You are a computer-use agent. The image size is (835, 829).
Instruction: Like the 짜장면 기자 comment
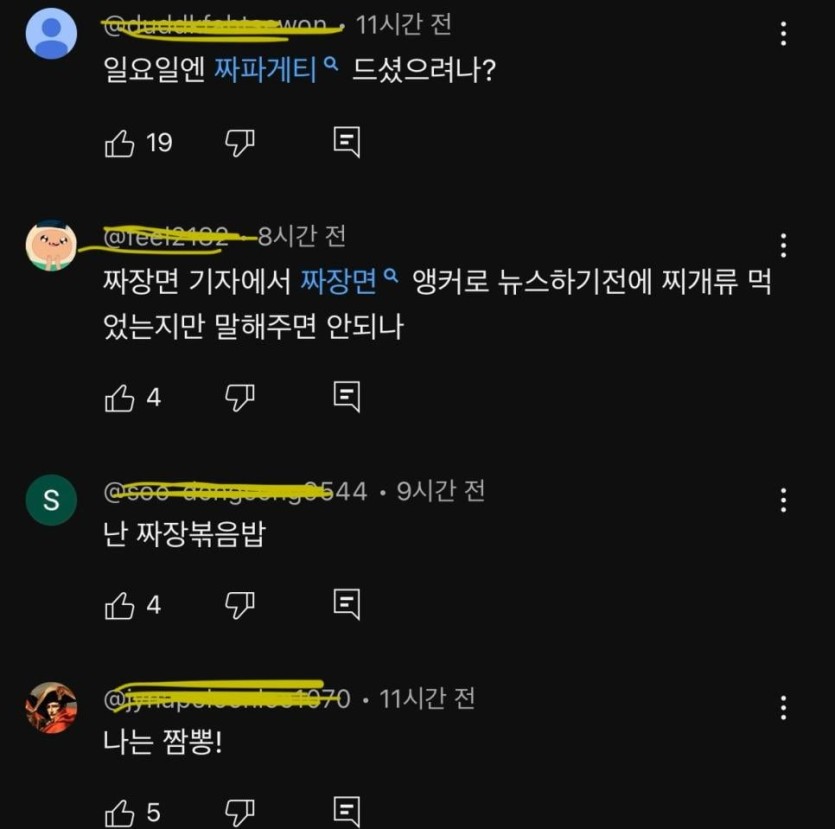(x=120, y=398)
